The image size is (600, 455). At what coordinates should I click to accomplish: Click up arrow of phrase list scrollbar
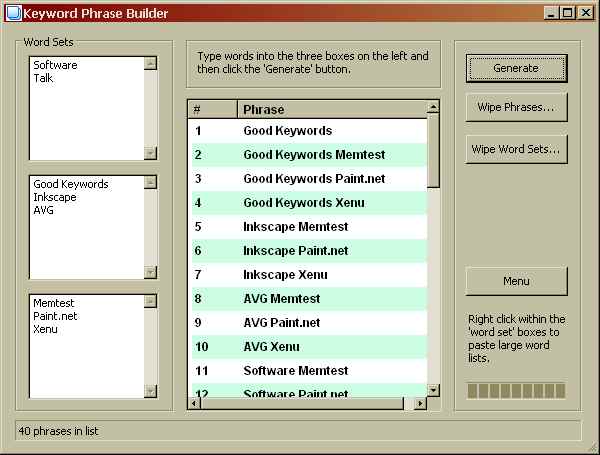[433, 107]
